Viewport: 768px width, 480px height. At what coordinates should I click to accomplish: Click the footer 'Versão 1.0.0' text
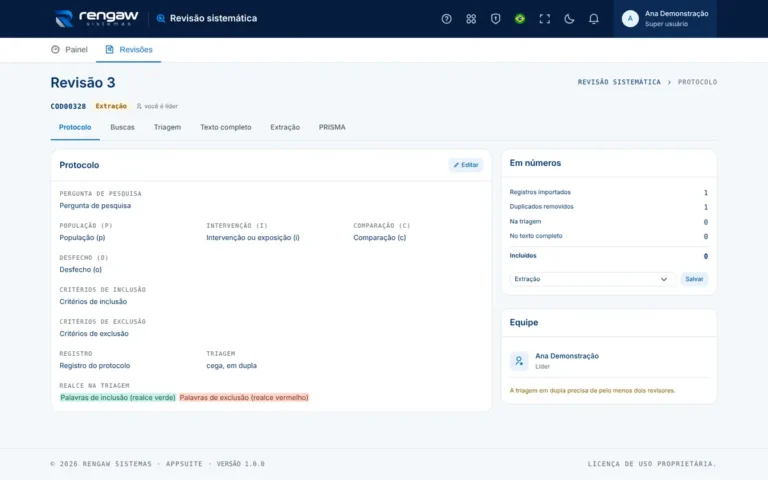240,464
